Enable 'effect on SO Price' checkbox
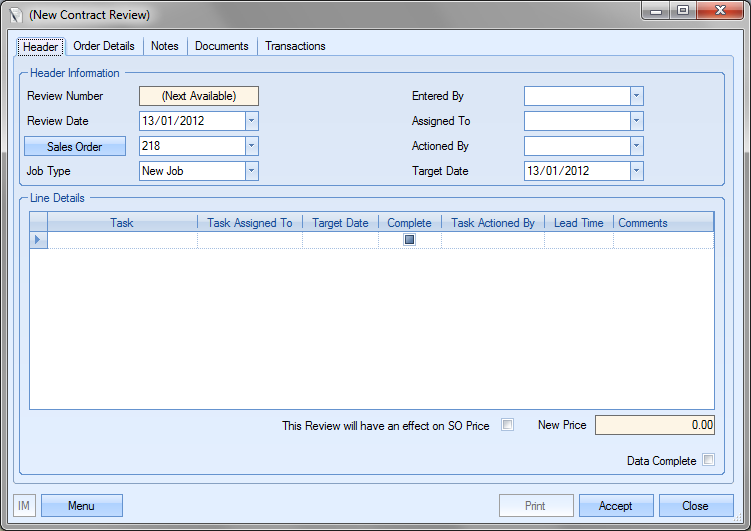The height and width of the screenshot is (531, 751). 508,425
